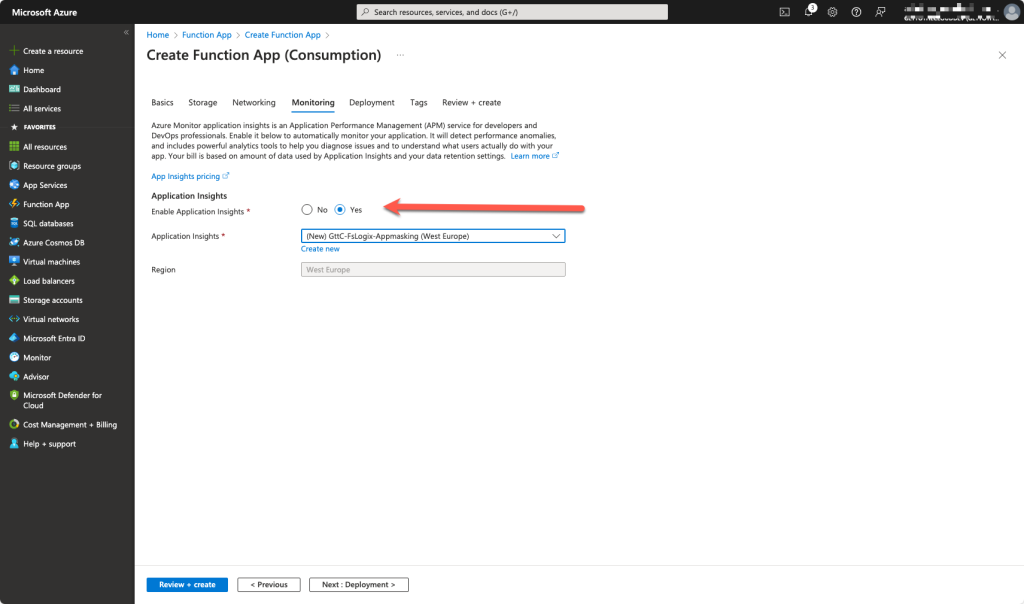Go to Function App in the breadcrumb
1024x604 pixels.
click(x=206, y=35)
